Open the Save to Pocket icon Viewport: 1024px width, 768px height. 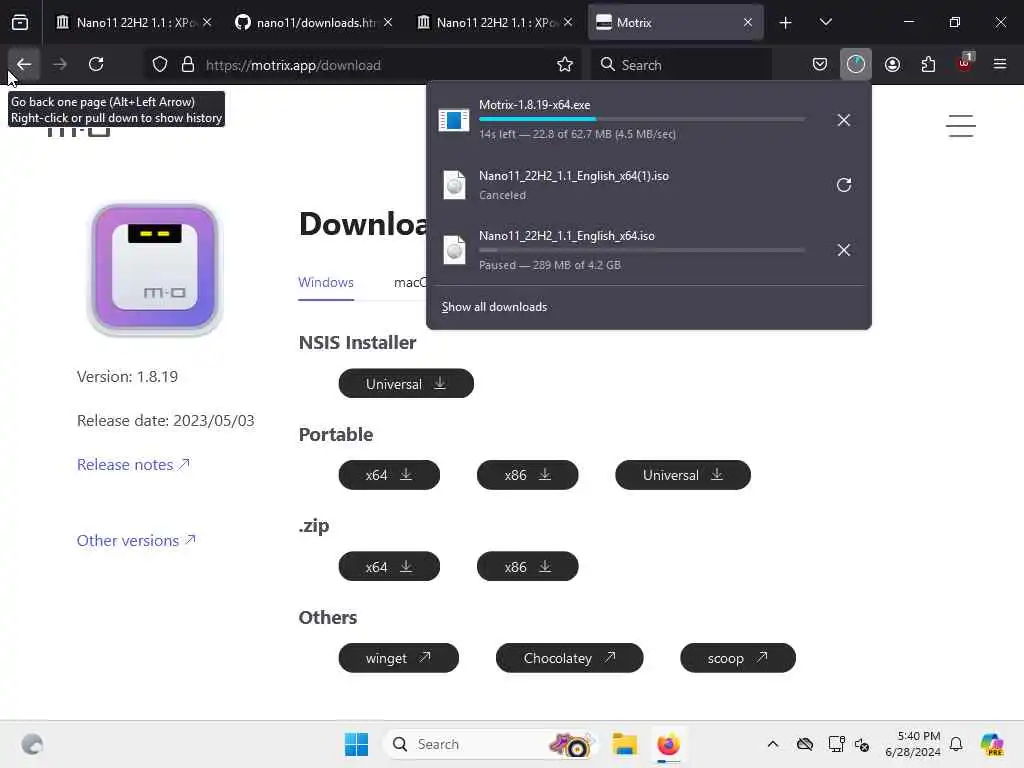point(820,64)
